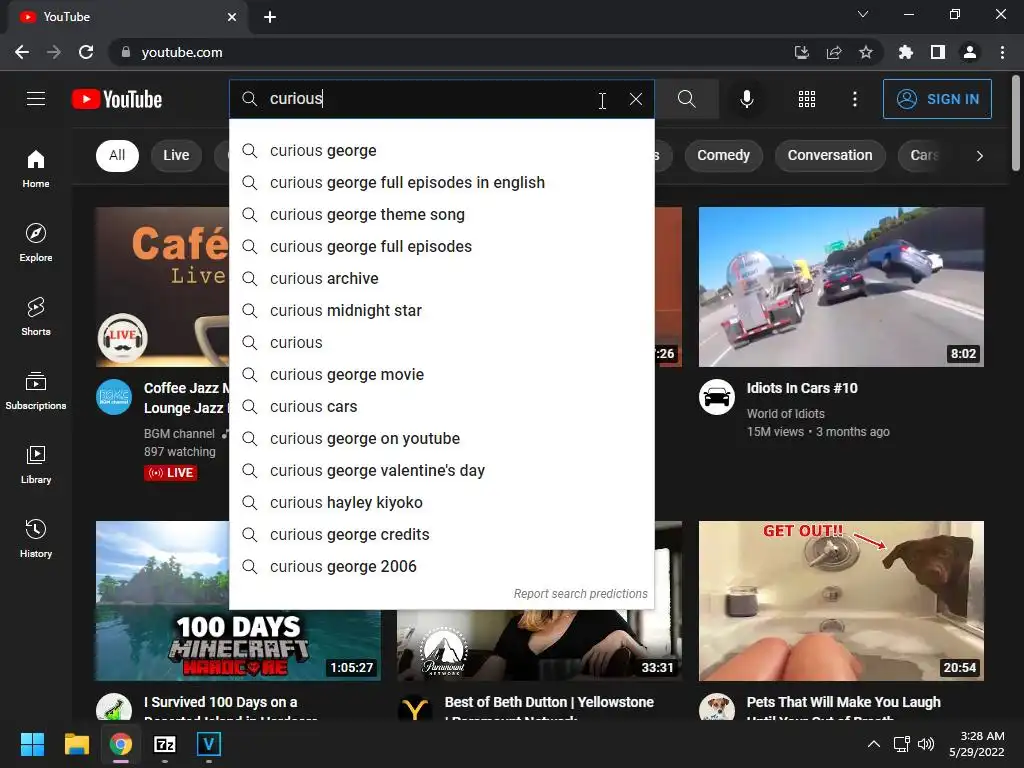
Task: Open 7-Zip from the taskbar
Action: pos(165,744)
